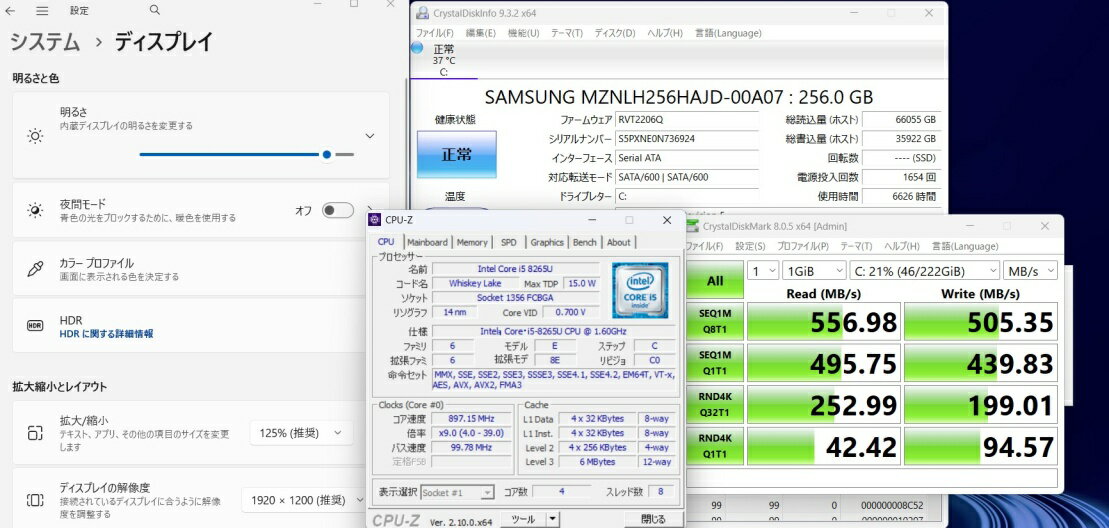Click the Intel Core i5 logo in CPU-Z
The height and width of the screenshot is (528, 1109).
[640, 289]
